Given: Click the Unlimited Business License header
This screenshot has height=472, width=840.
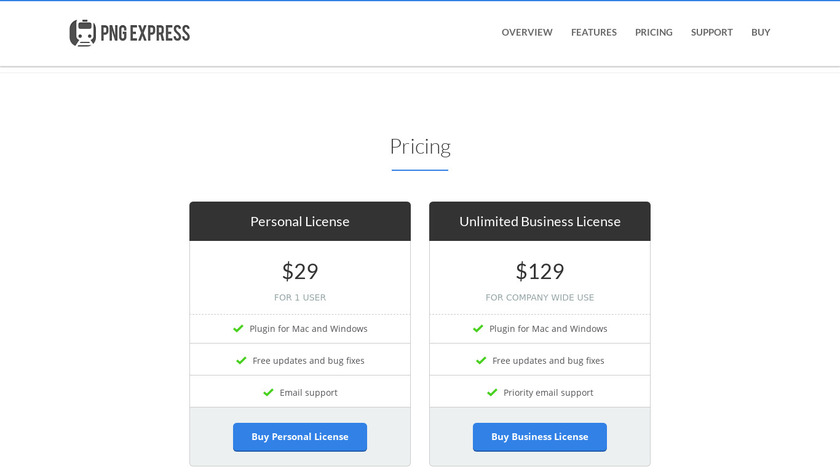Looking at the screenshot, I should pyautogui.click(x=540, y=222).
